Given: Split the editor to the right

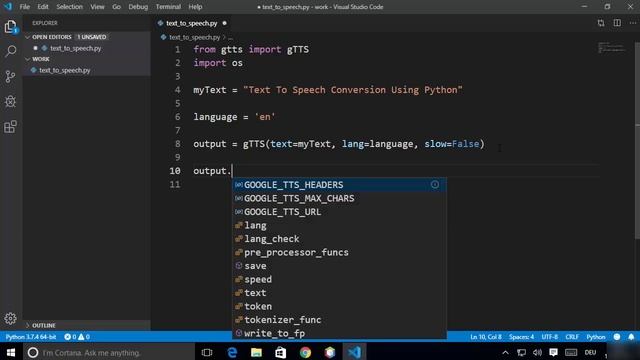Looking at the screenshot, I should [617, 23].
